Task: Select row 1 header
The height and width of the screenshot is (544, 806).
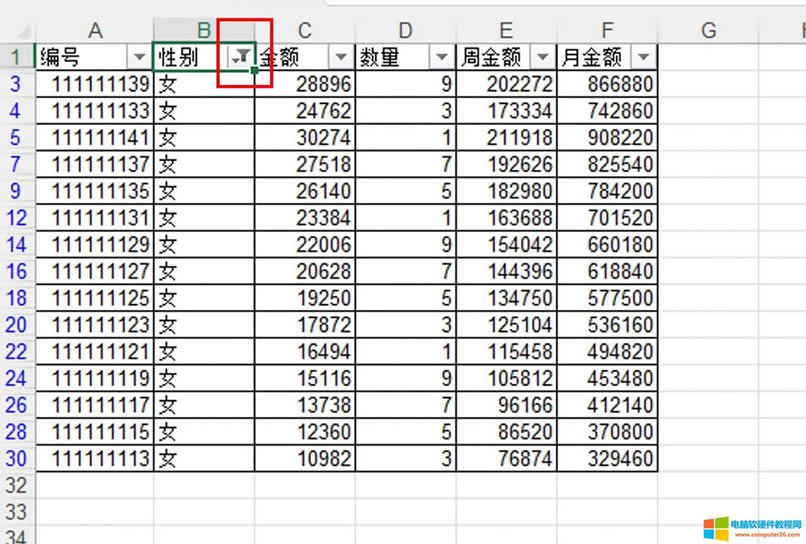Action: click(16, 57)
